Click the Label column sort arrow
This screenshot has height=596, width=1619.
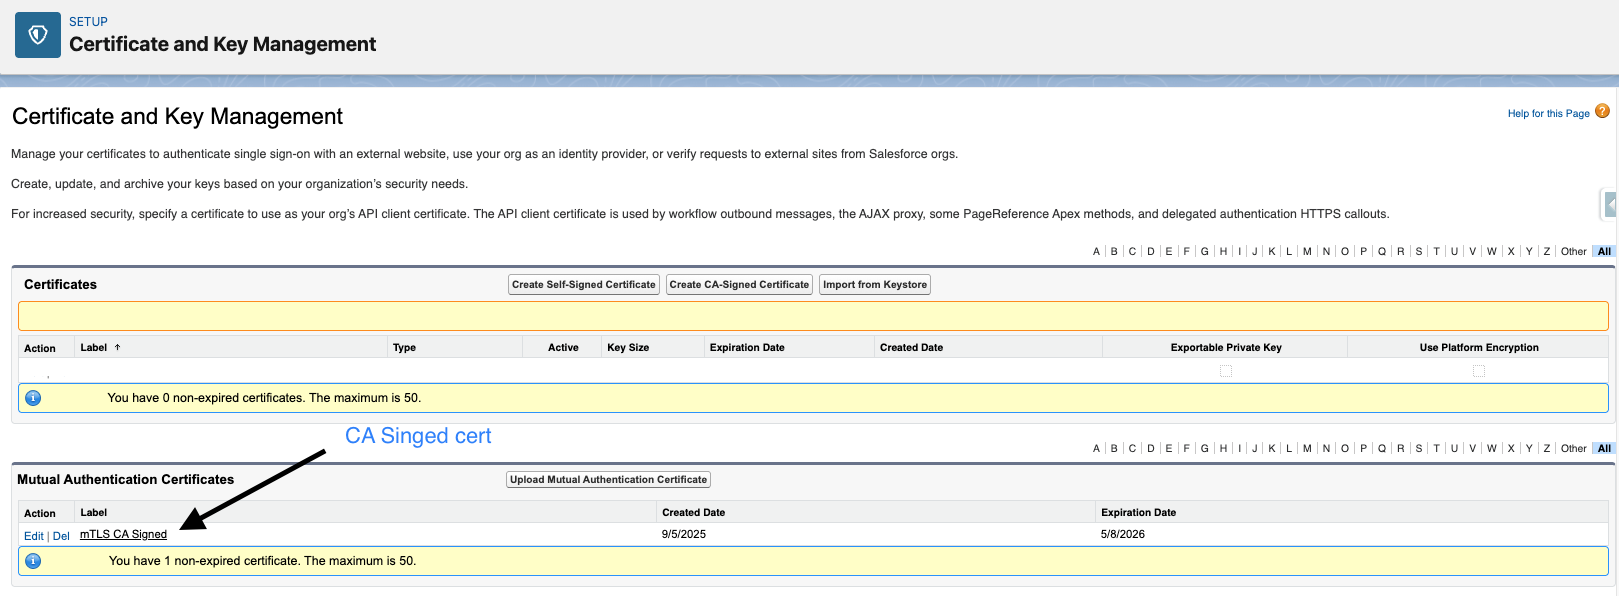pos(117,347)
